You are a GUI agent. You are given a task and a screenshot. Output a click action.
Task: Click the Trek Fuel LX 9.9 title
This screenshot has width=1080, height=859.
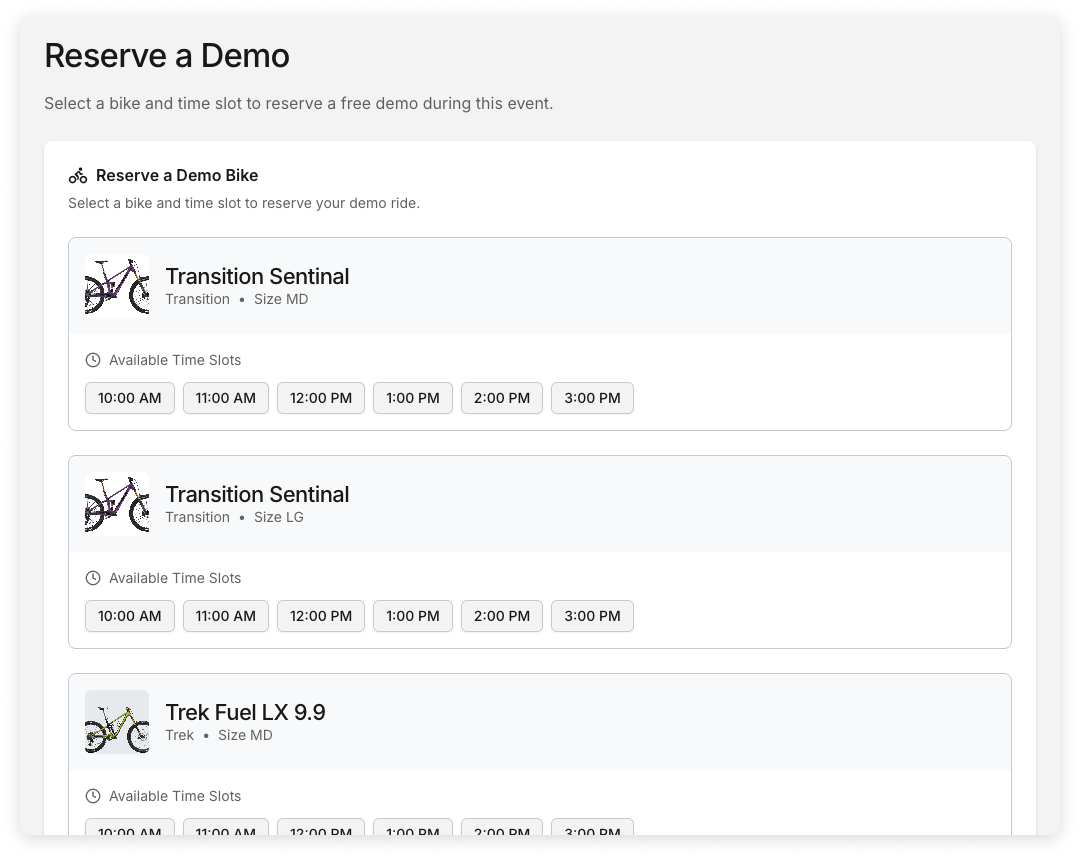pos(245,712)
